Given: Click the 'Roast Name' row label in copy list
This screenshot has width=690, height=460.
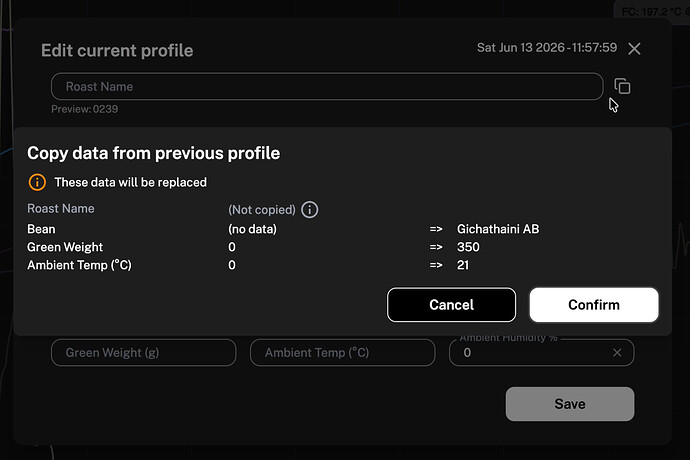Looking at the screenshot, I should click(61, 209).
